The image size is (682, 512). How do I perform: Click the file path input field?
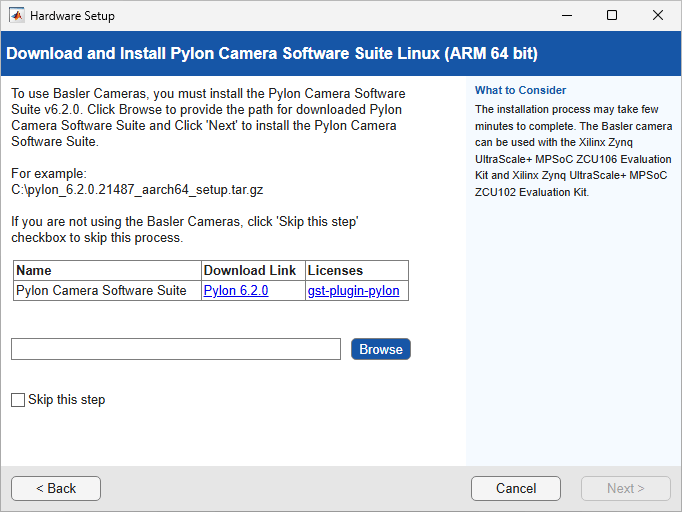point(176,349)
